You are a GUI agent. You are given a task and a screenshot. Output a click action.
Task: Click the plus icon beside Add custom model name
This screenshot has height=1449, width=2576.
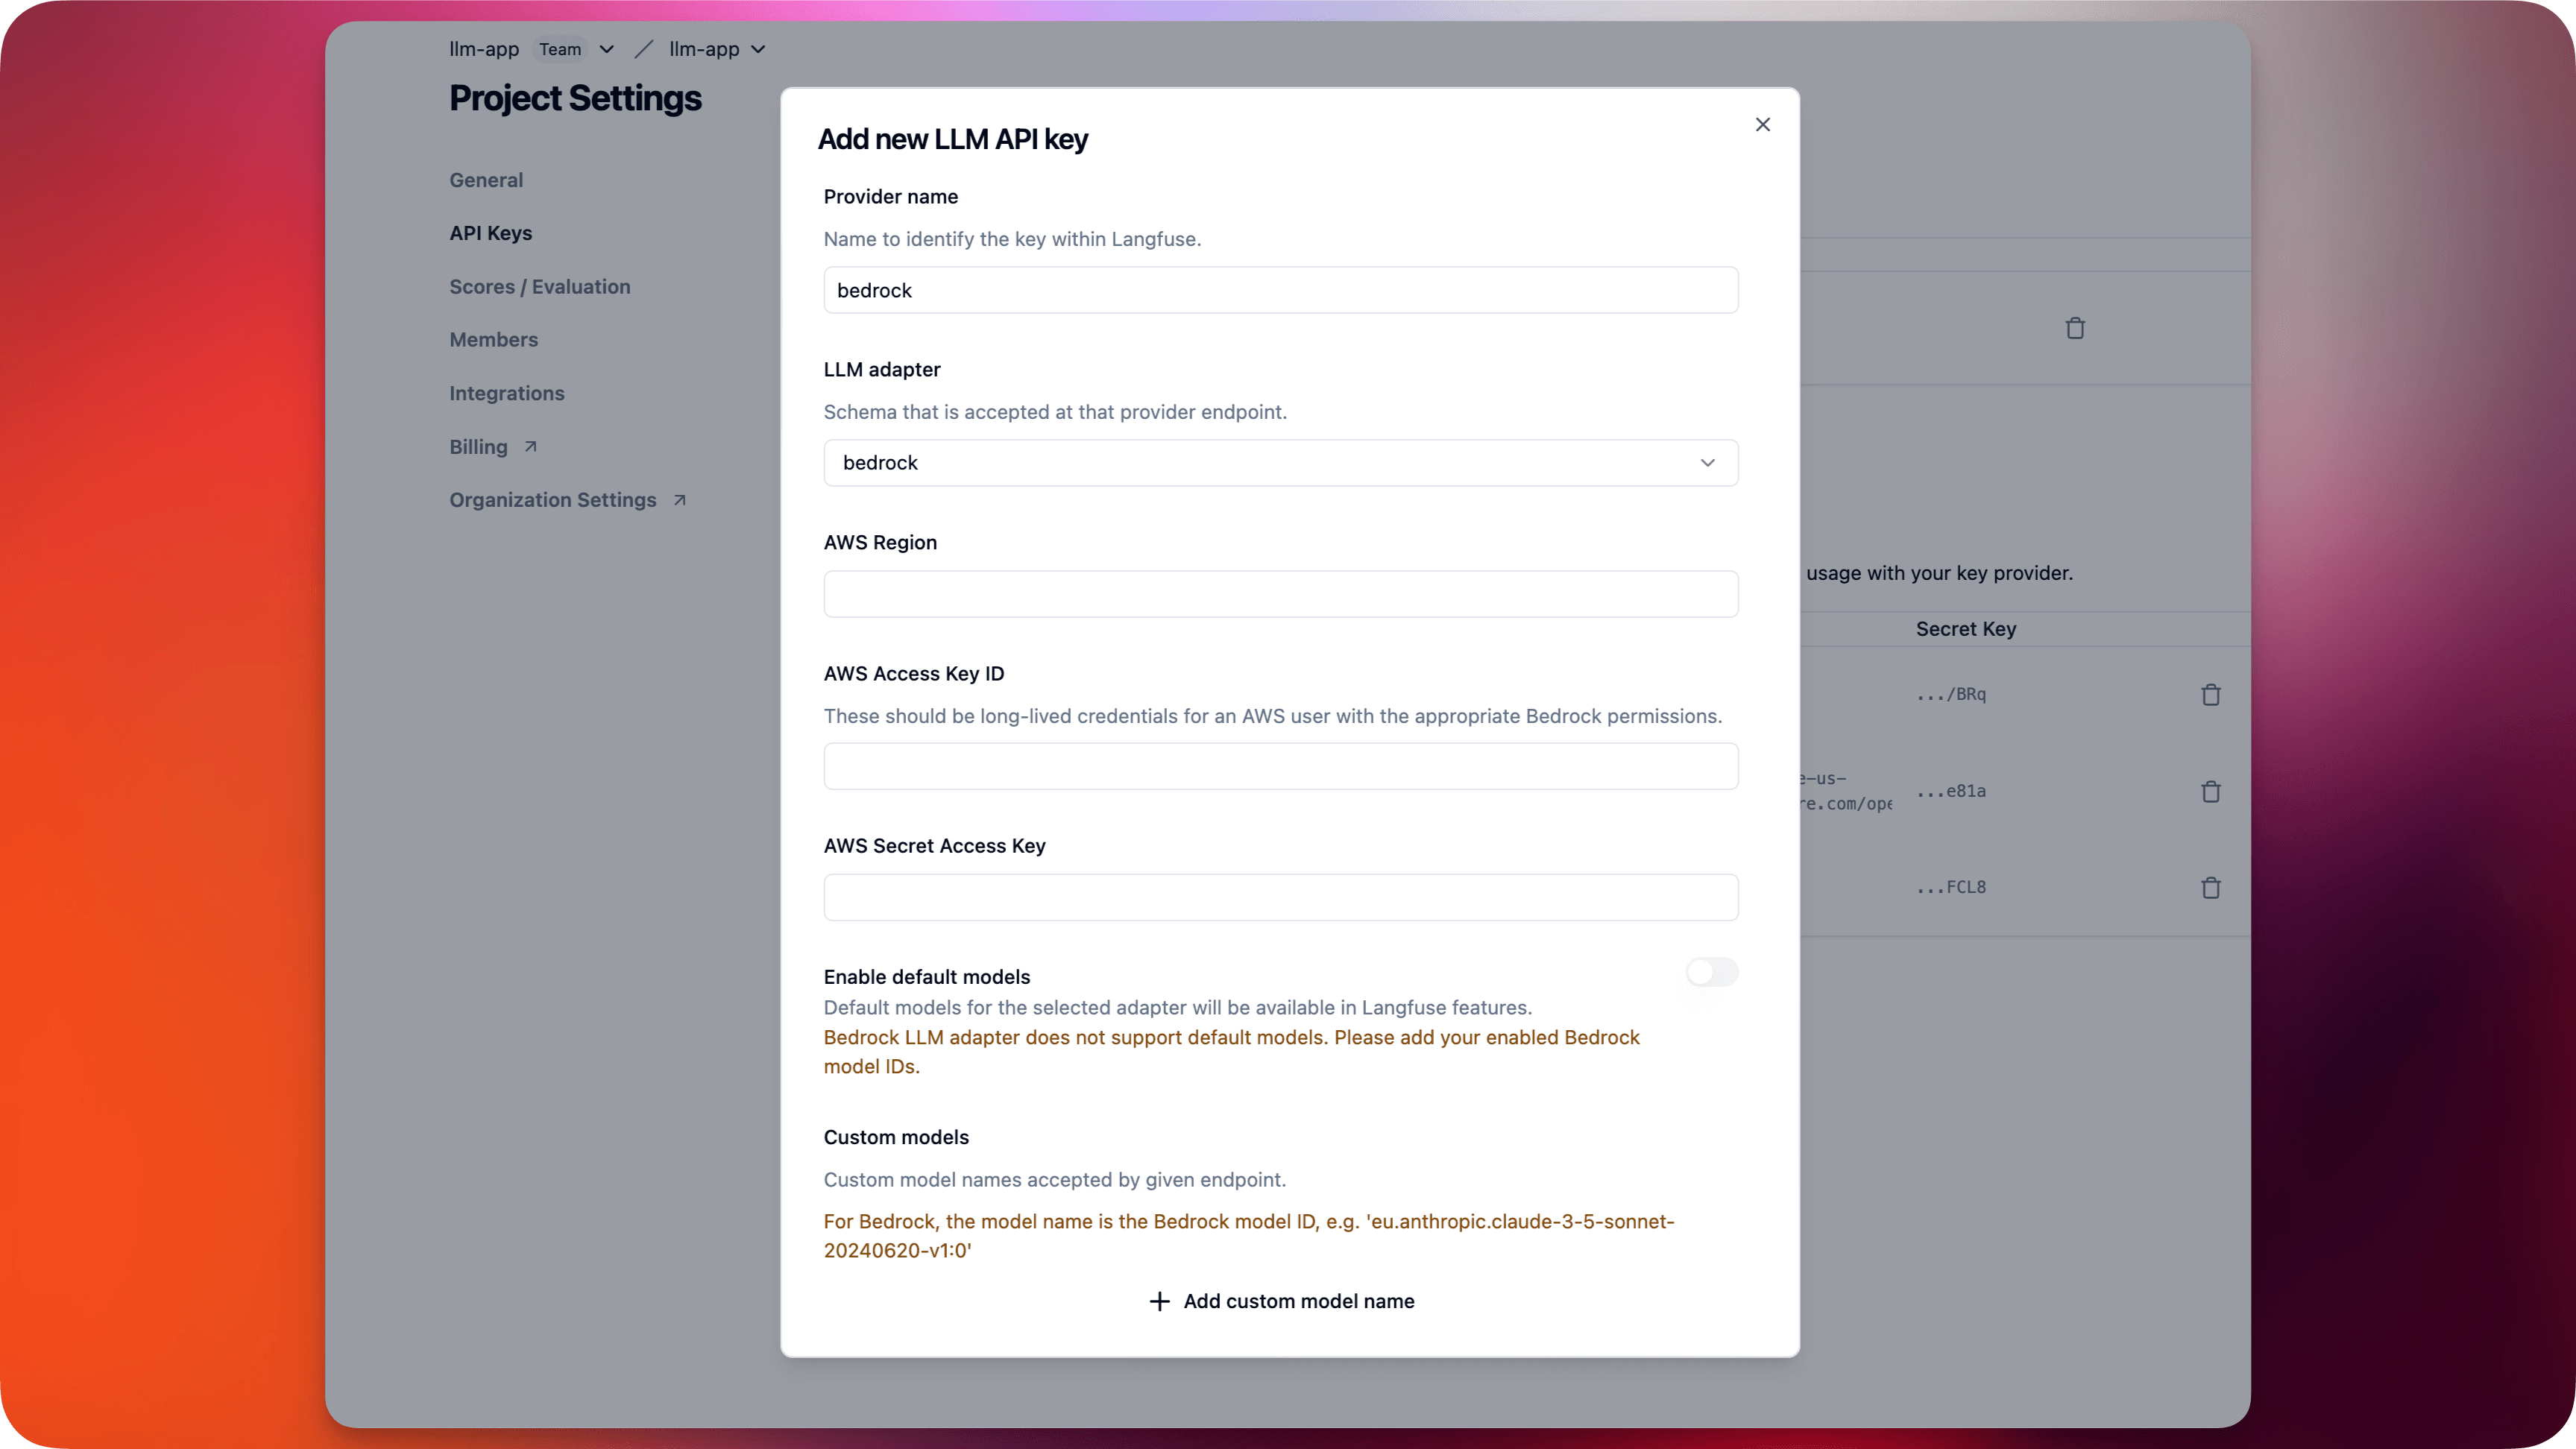point(1159,1301)
